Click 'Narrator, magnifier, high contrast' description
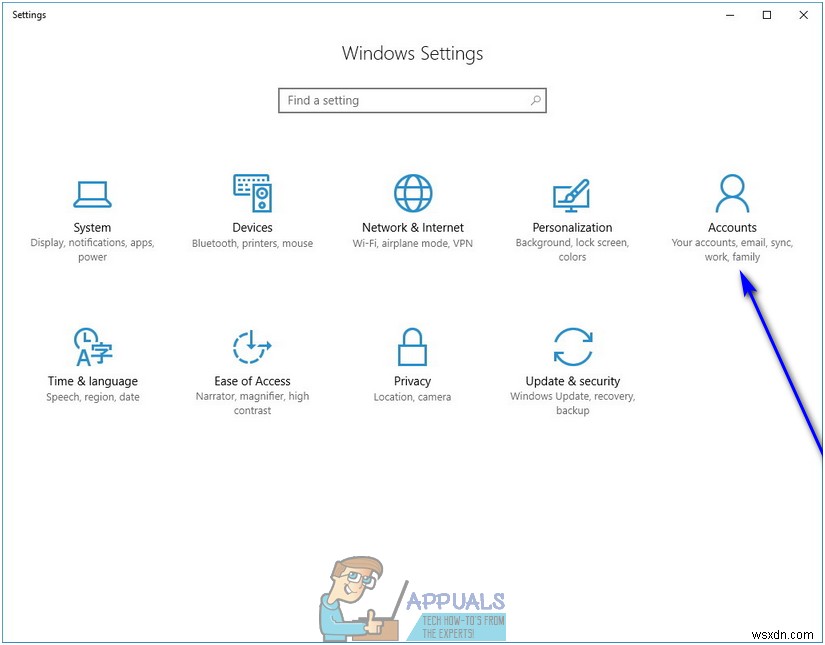825x645 pixels. 253,404
